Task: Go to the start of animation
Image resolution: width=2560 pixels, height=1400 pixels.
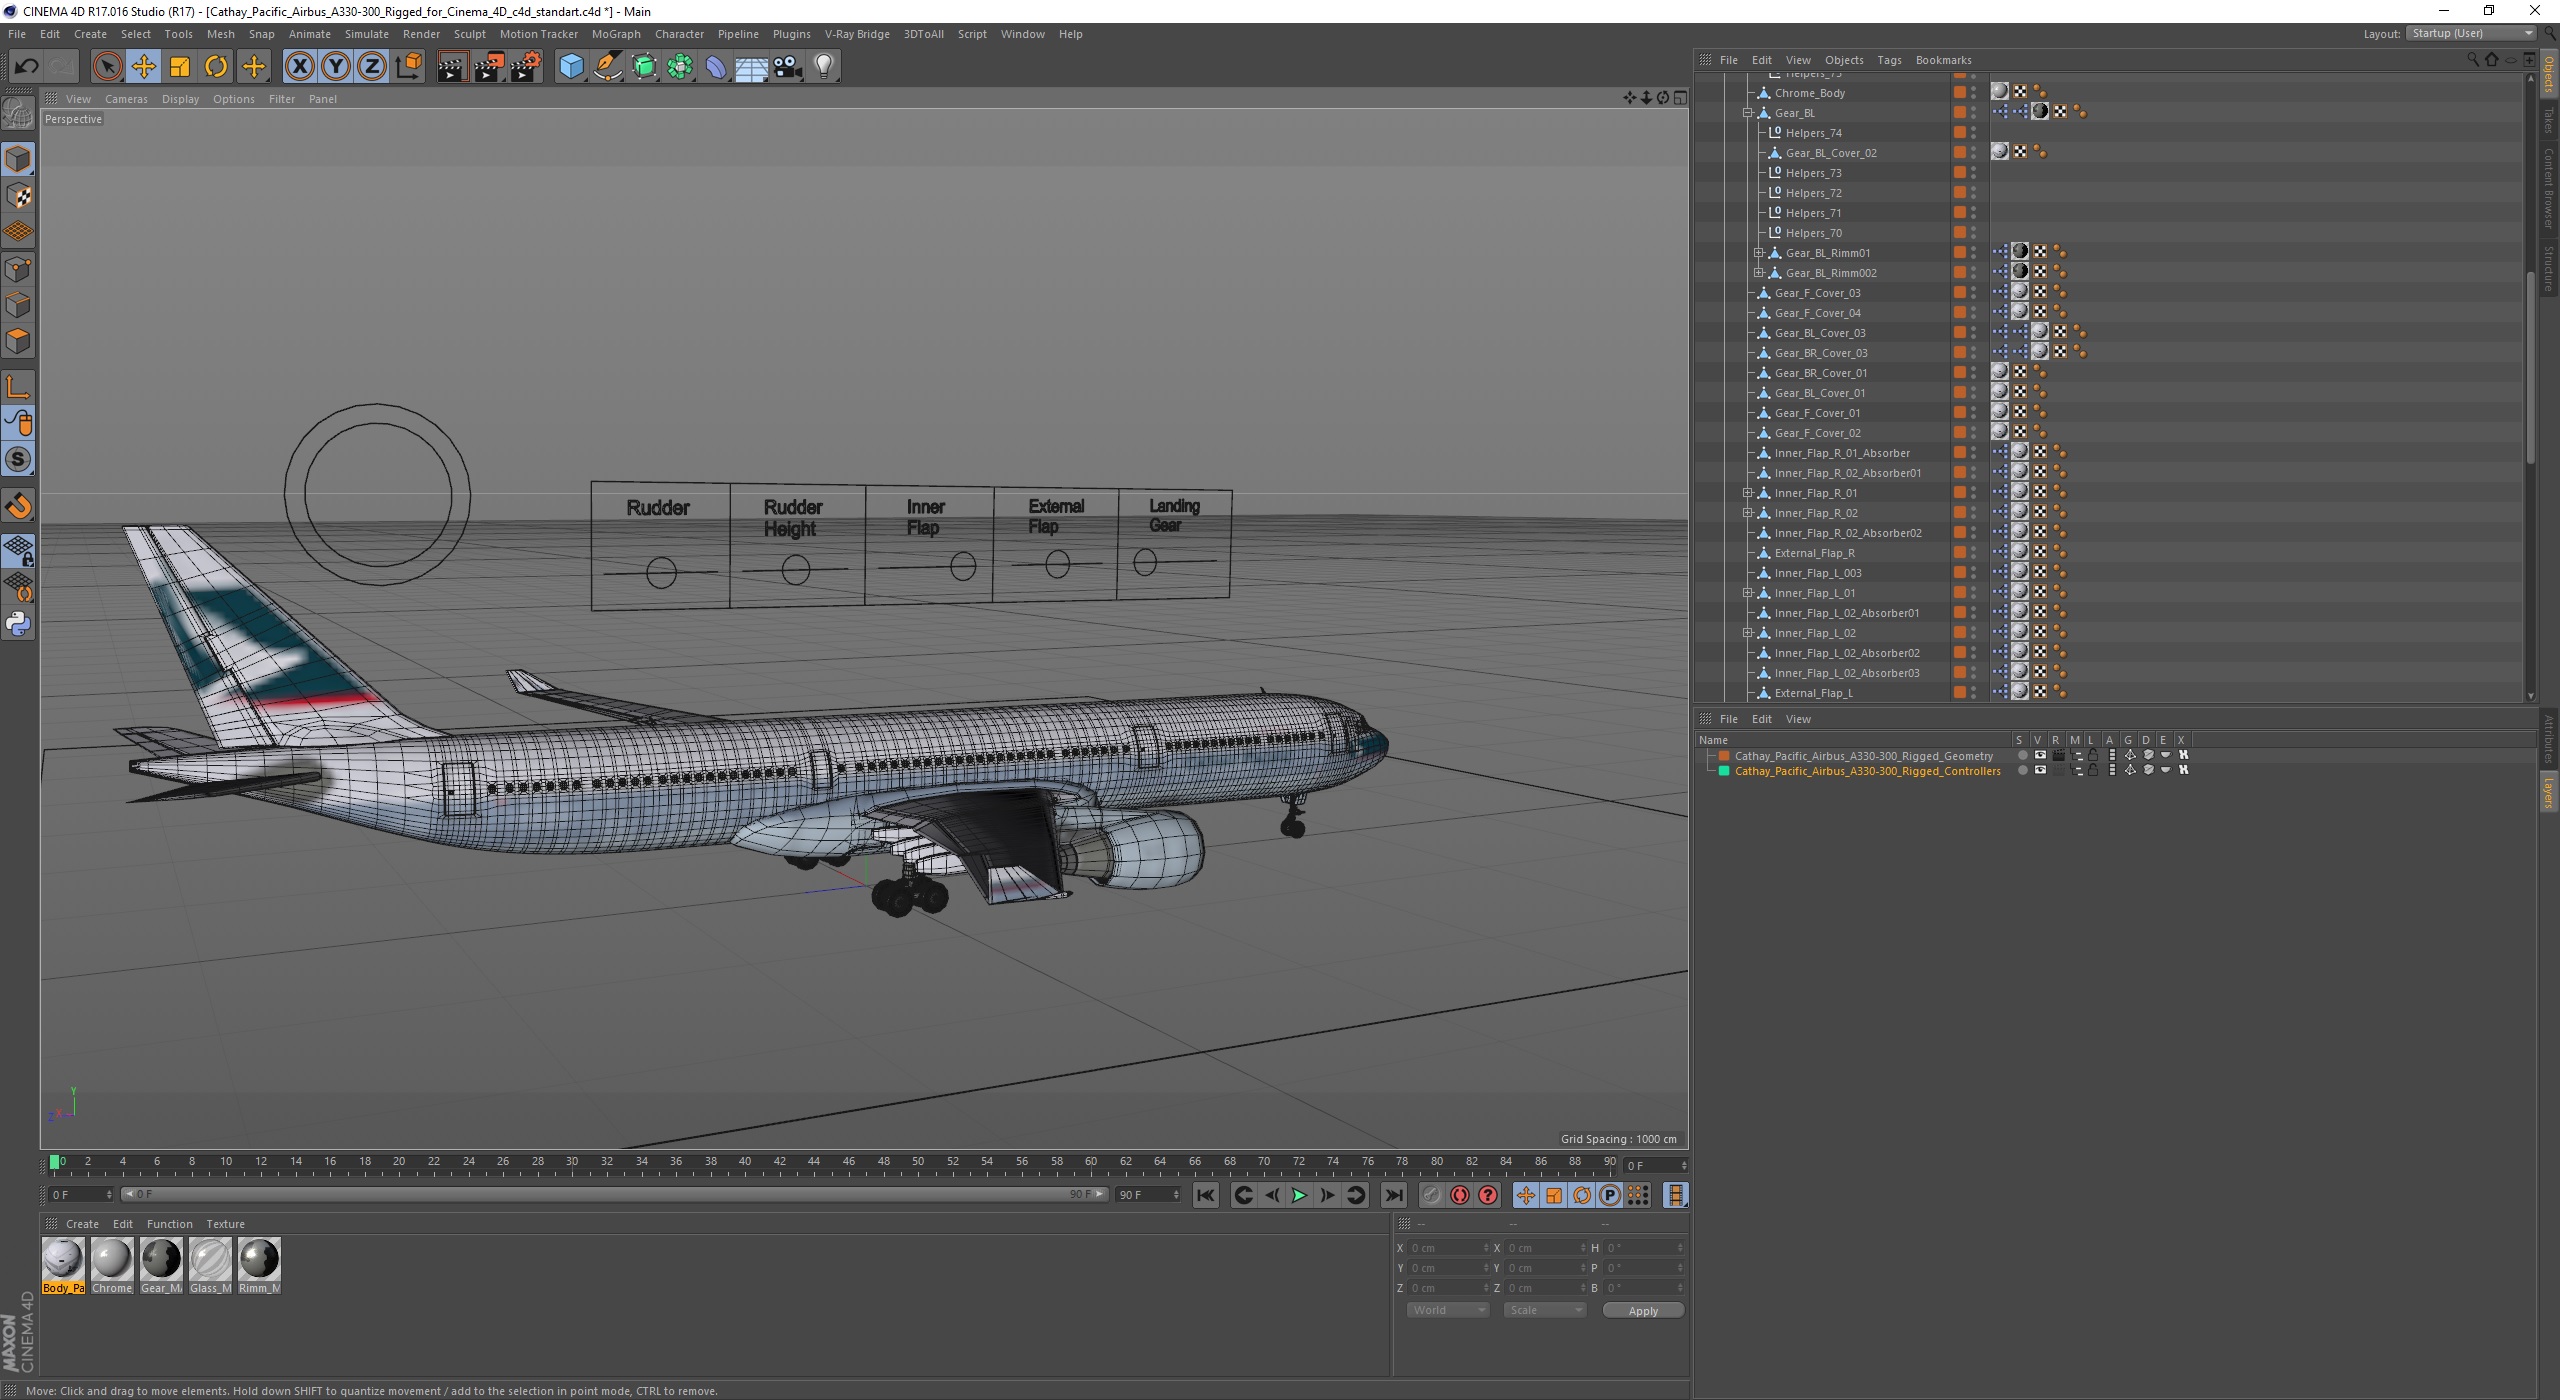Action: coord(1206,1195)
